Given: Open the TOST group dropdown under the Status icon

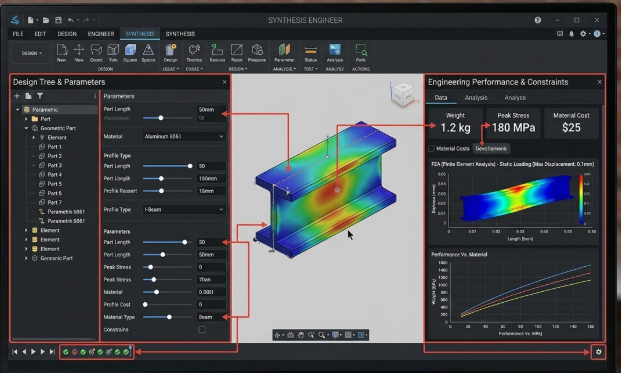Looking at the screenshot, I should coord(310,69).
